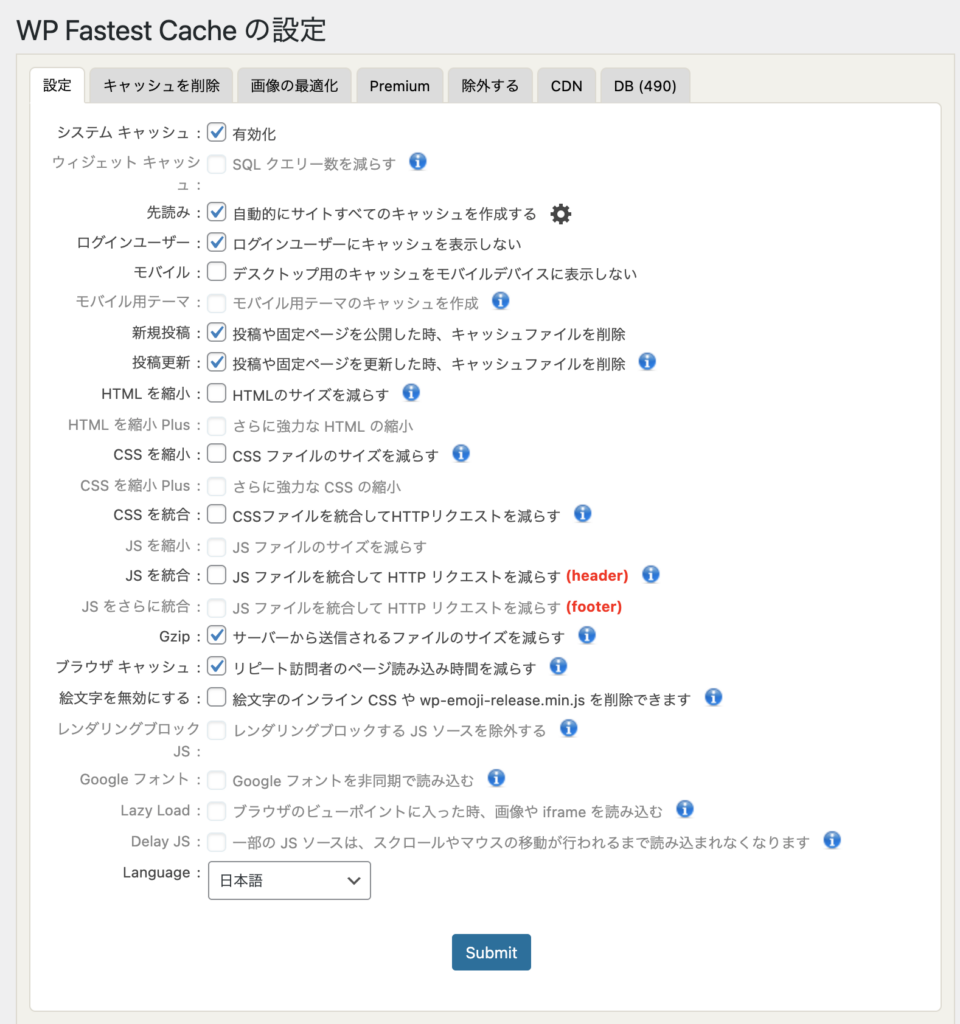View info for the Lazy Load option
This screenshot has height=1024, width=960.
[x=684, y=811]
